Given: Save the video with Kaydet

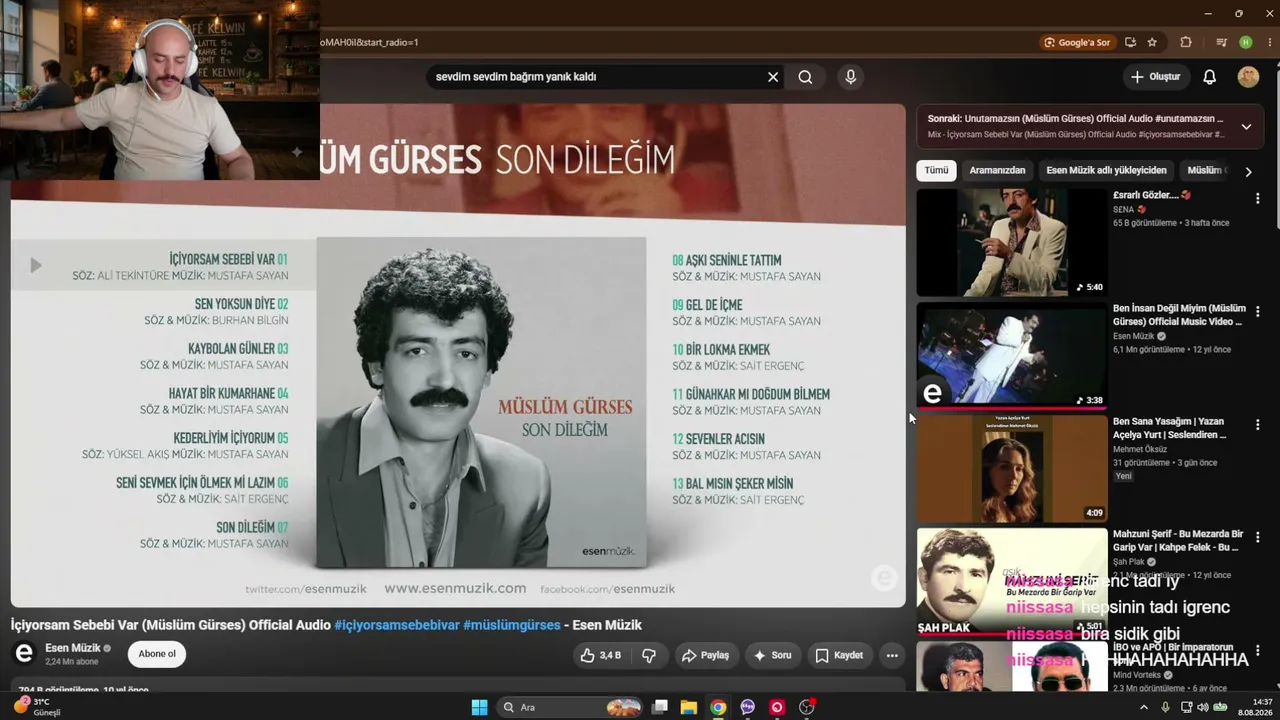Looking at the screenshot, I should [839, 655].
